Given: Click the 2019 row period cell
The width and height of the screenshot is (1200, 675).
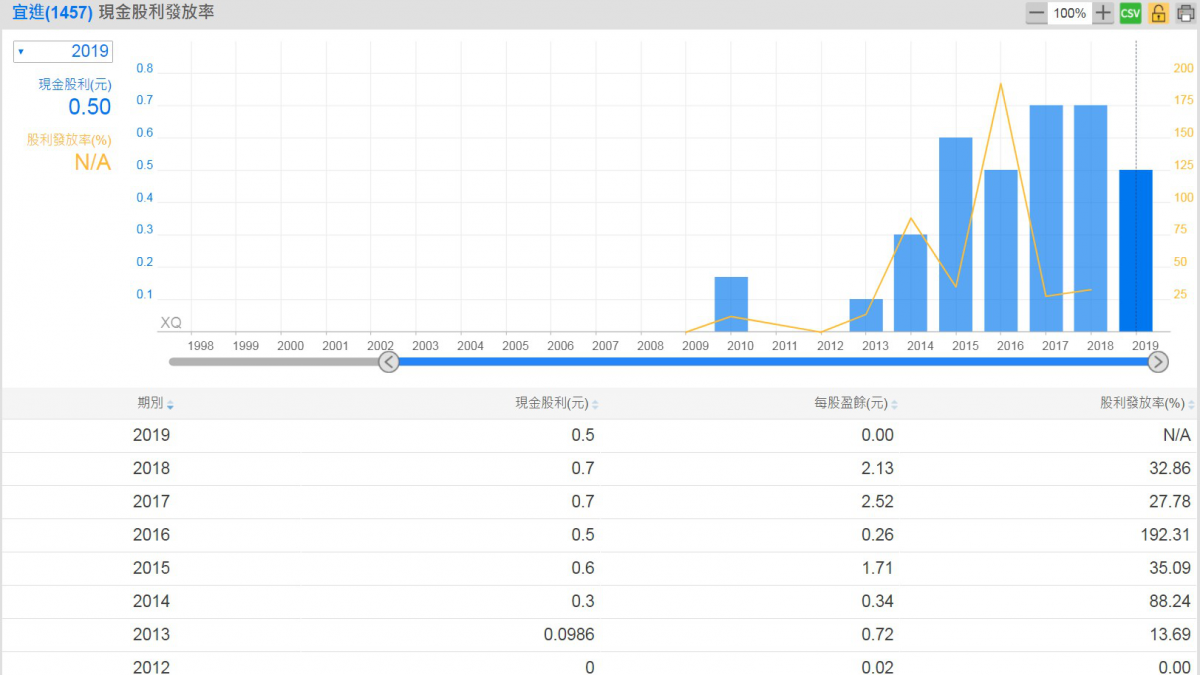Looking at the screenshot, I should 151,435.
